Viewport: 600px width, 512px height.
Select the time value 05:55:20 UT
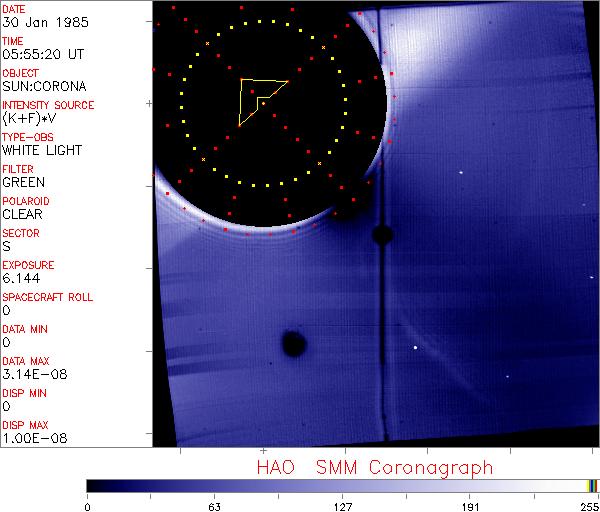(x=42, y=54)
